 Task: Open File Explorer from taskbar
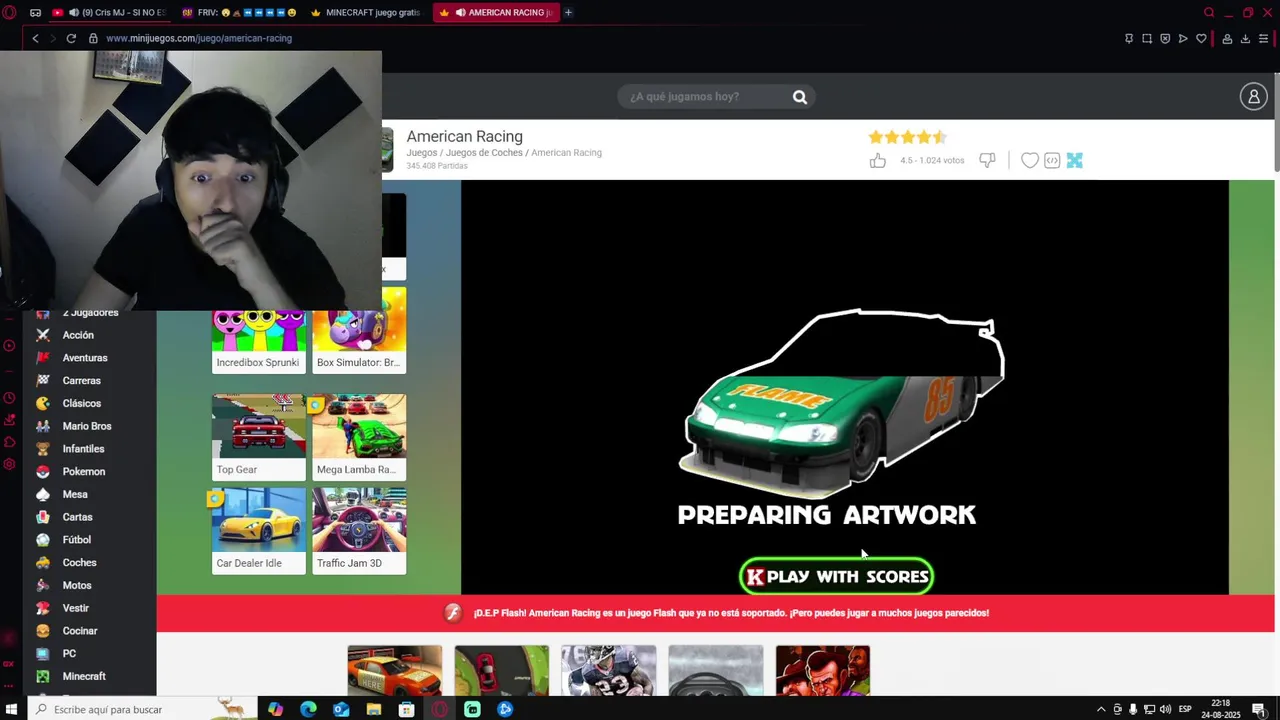point(373,709)
